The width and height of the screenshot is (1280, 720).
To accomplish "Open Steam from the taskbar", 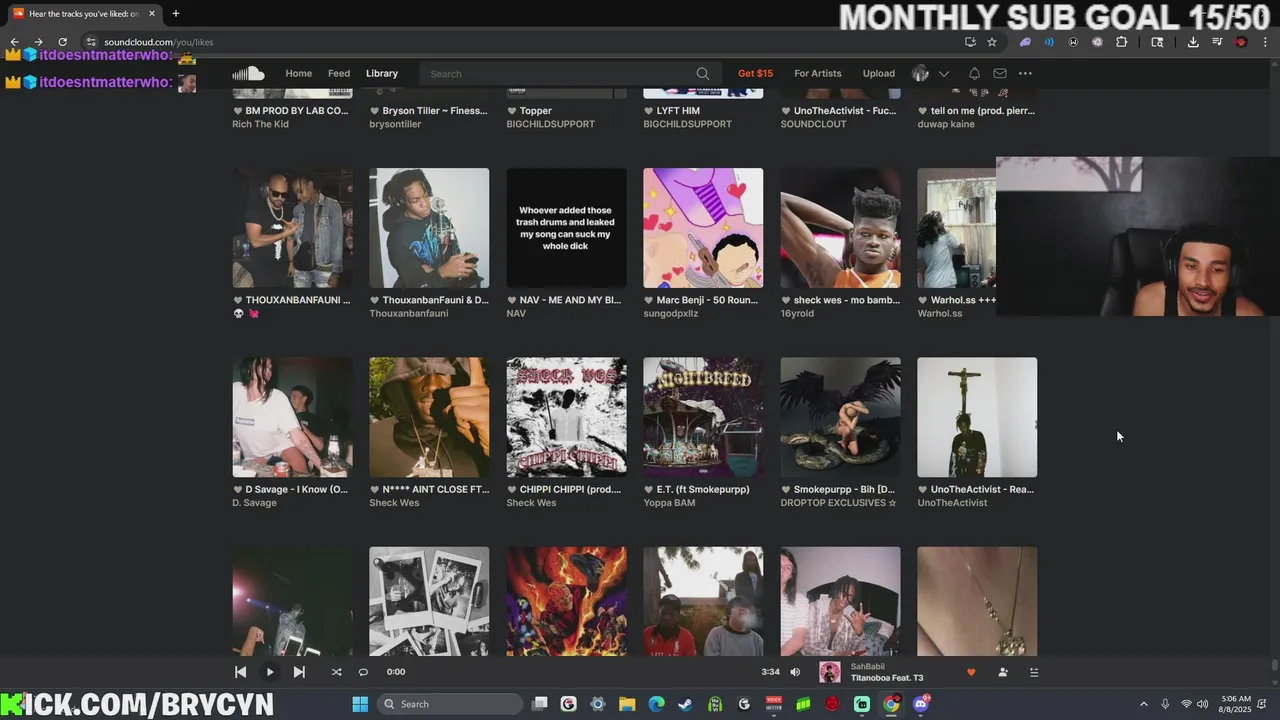I will click(685, 704).
